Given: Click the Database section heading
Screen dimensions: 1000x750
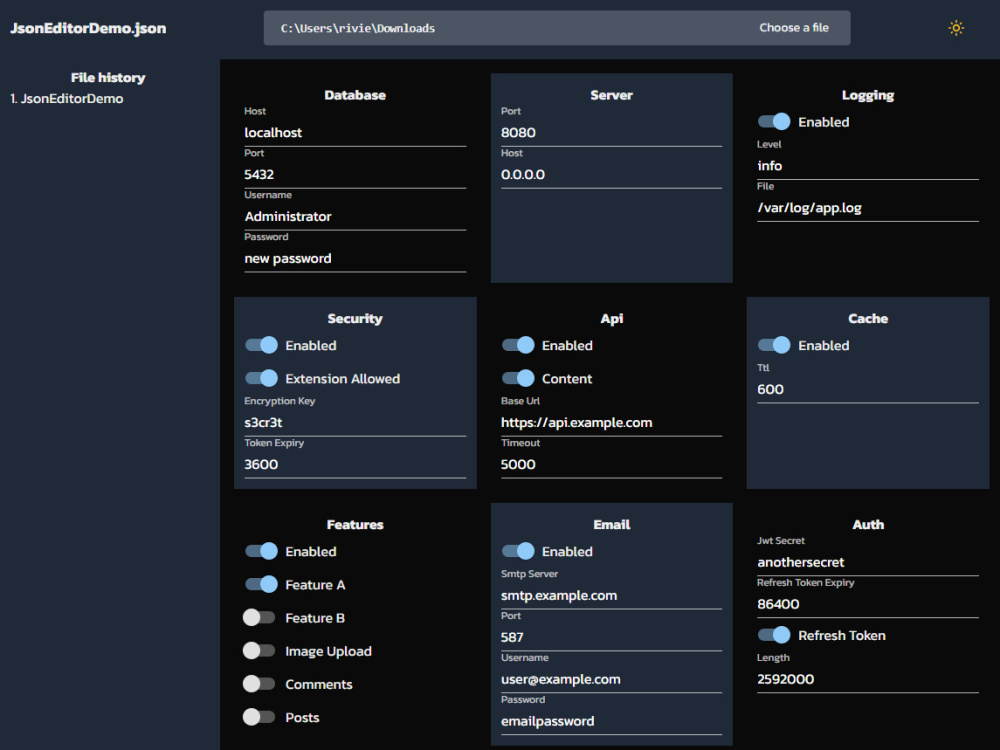Looking at the screenshot, I should click(355, 95).
